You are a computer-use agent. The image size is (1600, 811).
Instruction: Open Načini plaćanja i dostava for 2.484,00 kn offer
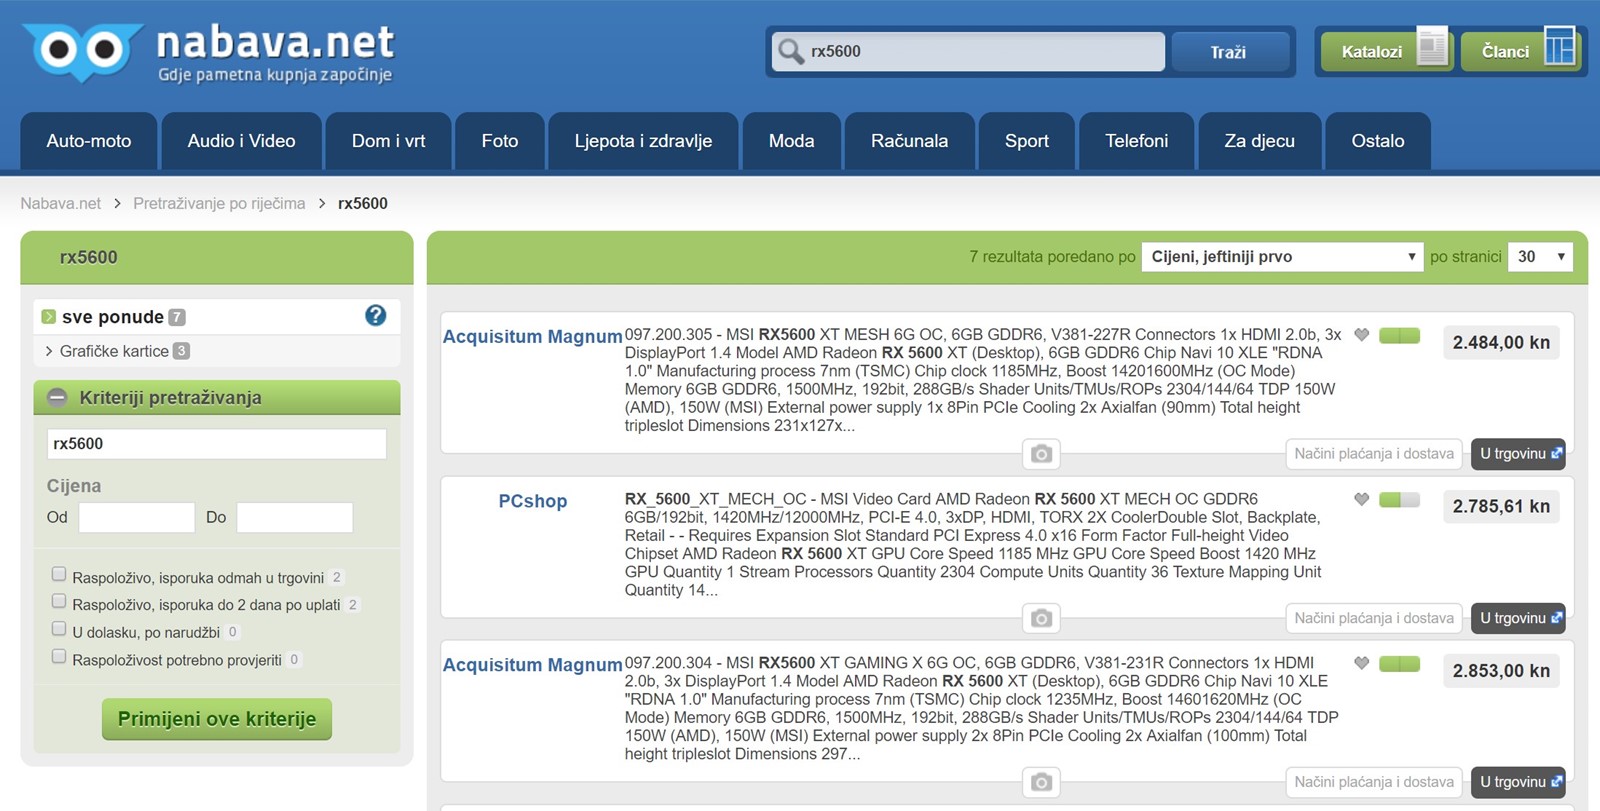click(x=1374, y=454)
